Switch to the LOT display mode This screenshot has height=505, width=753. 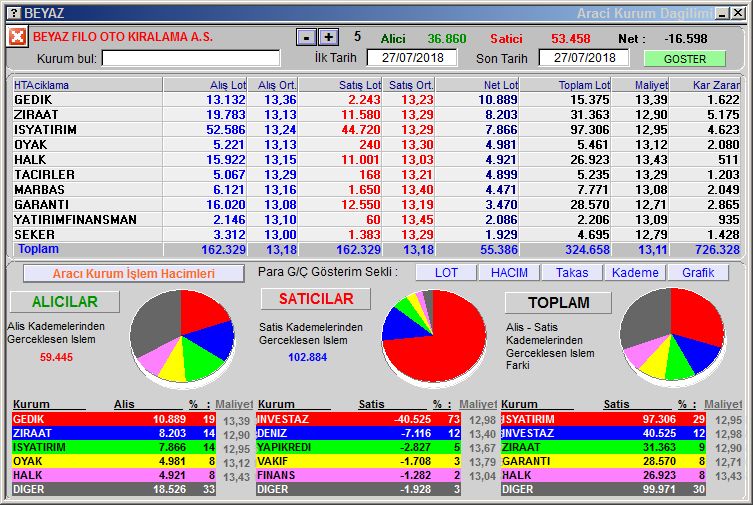tap(446, 273)
